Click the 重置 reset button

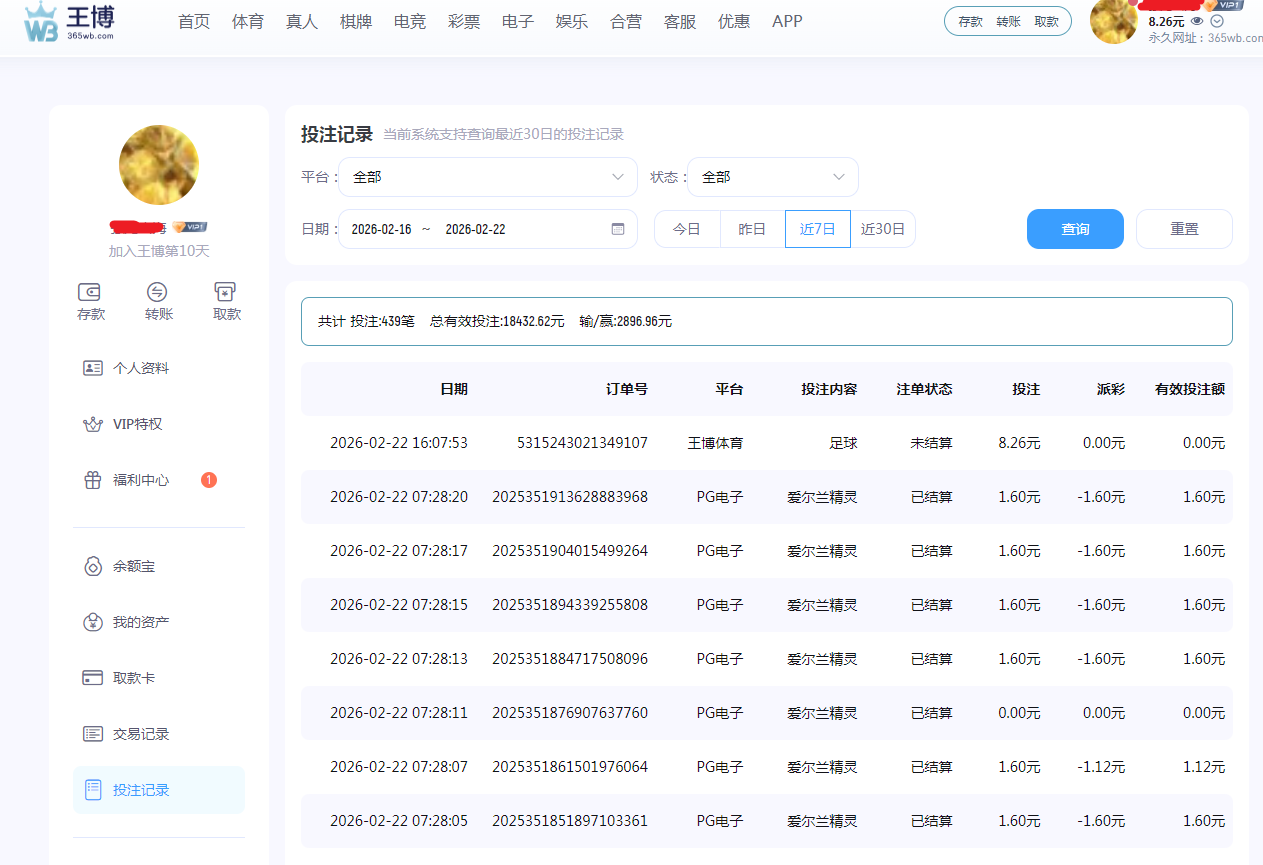[x=1184, y=229]
